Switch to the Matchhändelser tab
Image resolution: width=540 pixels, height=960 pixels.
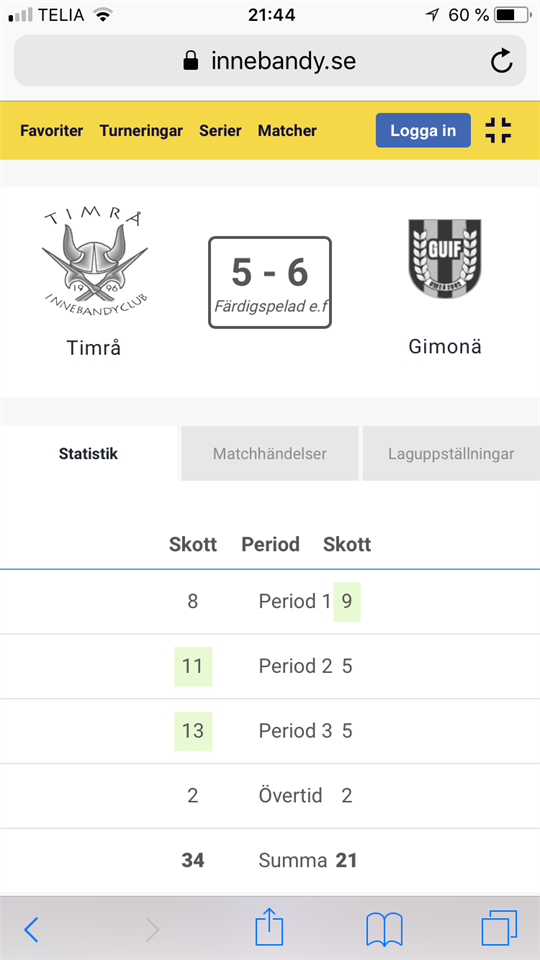pyautogui.click(x=269, y=454)
